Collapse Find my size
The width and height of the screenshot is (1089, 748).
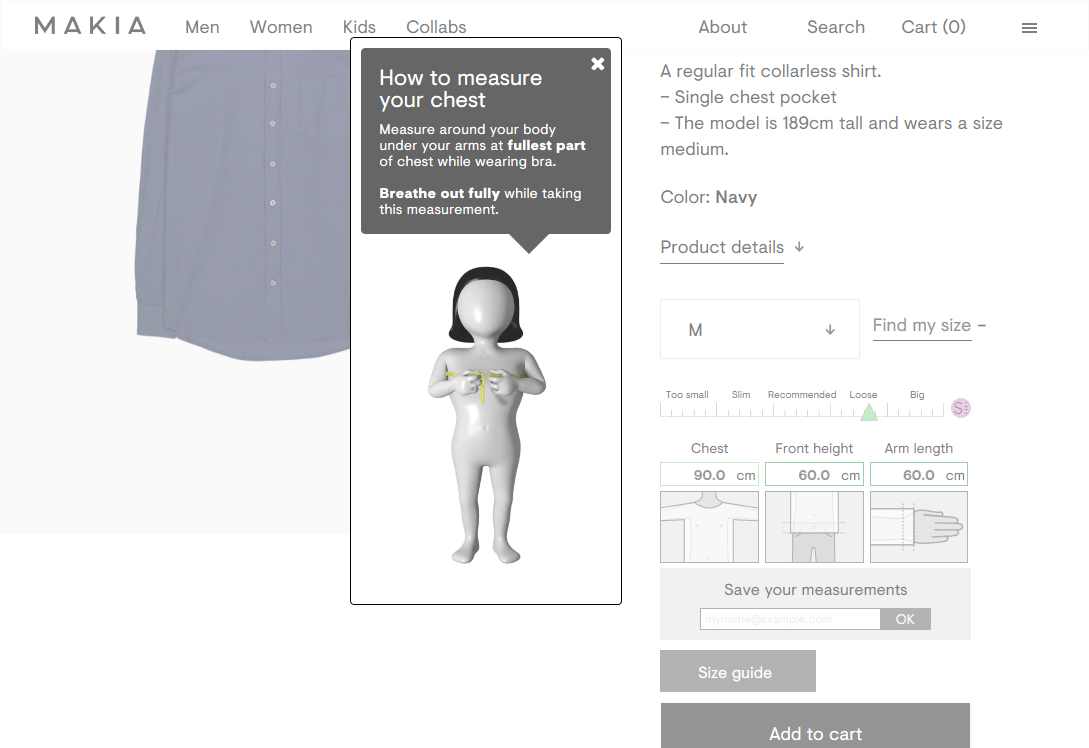pyautogui.click(x=922, y=325)
